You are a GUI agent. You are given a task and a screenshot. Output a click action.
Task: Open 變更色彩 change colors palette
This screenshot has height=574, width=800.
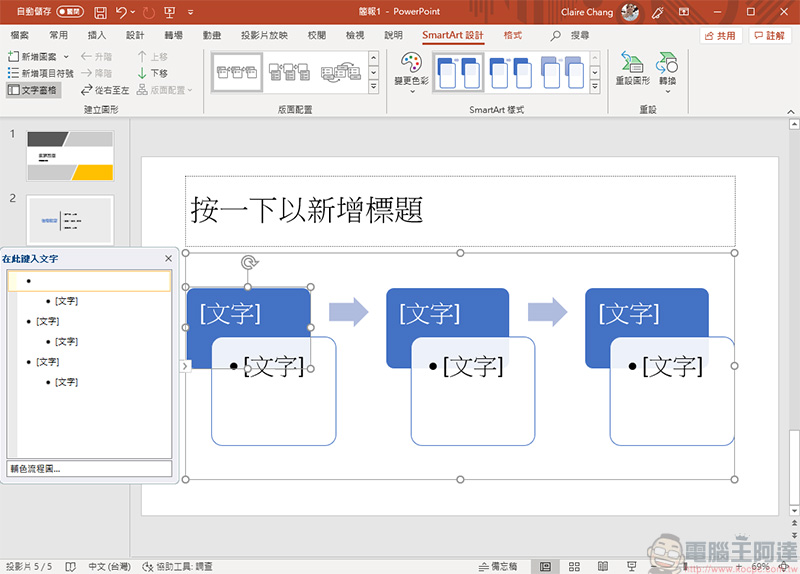pos(411,72)
